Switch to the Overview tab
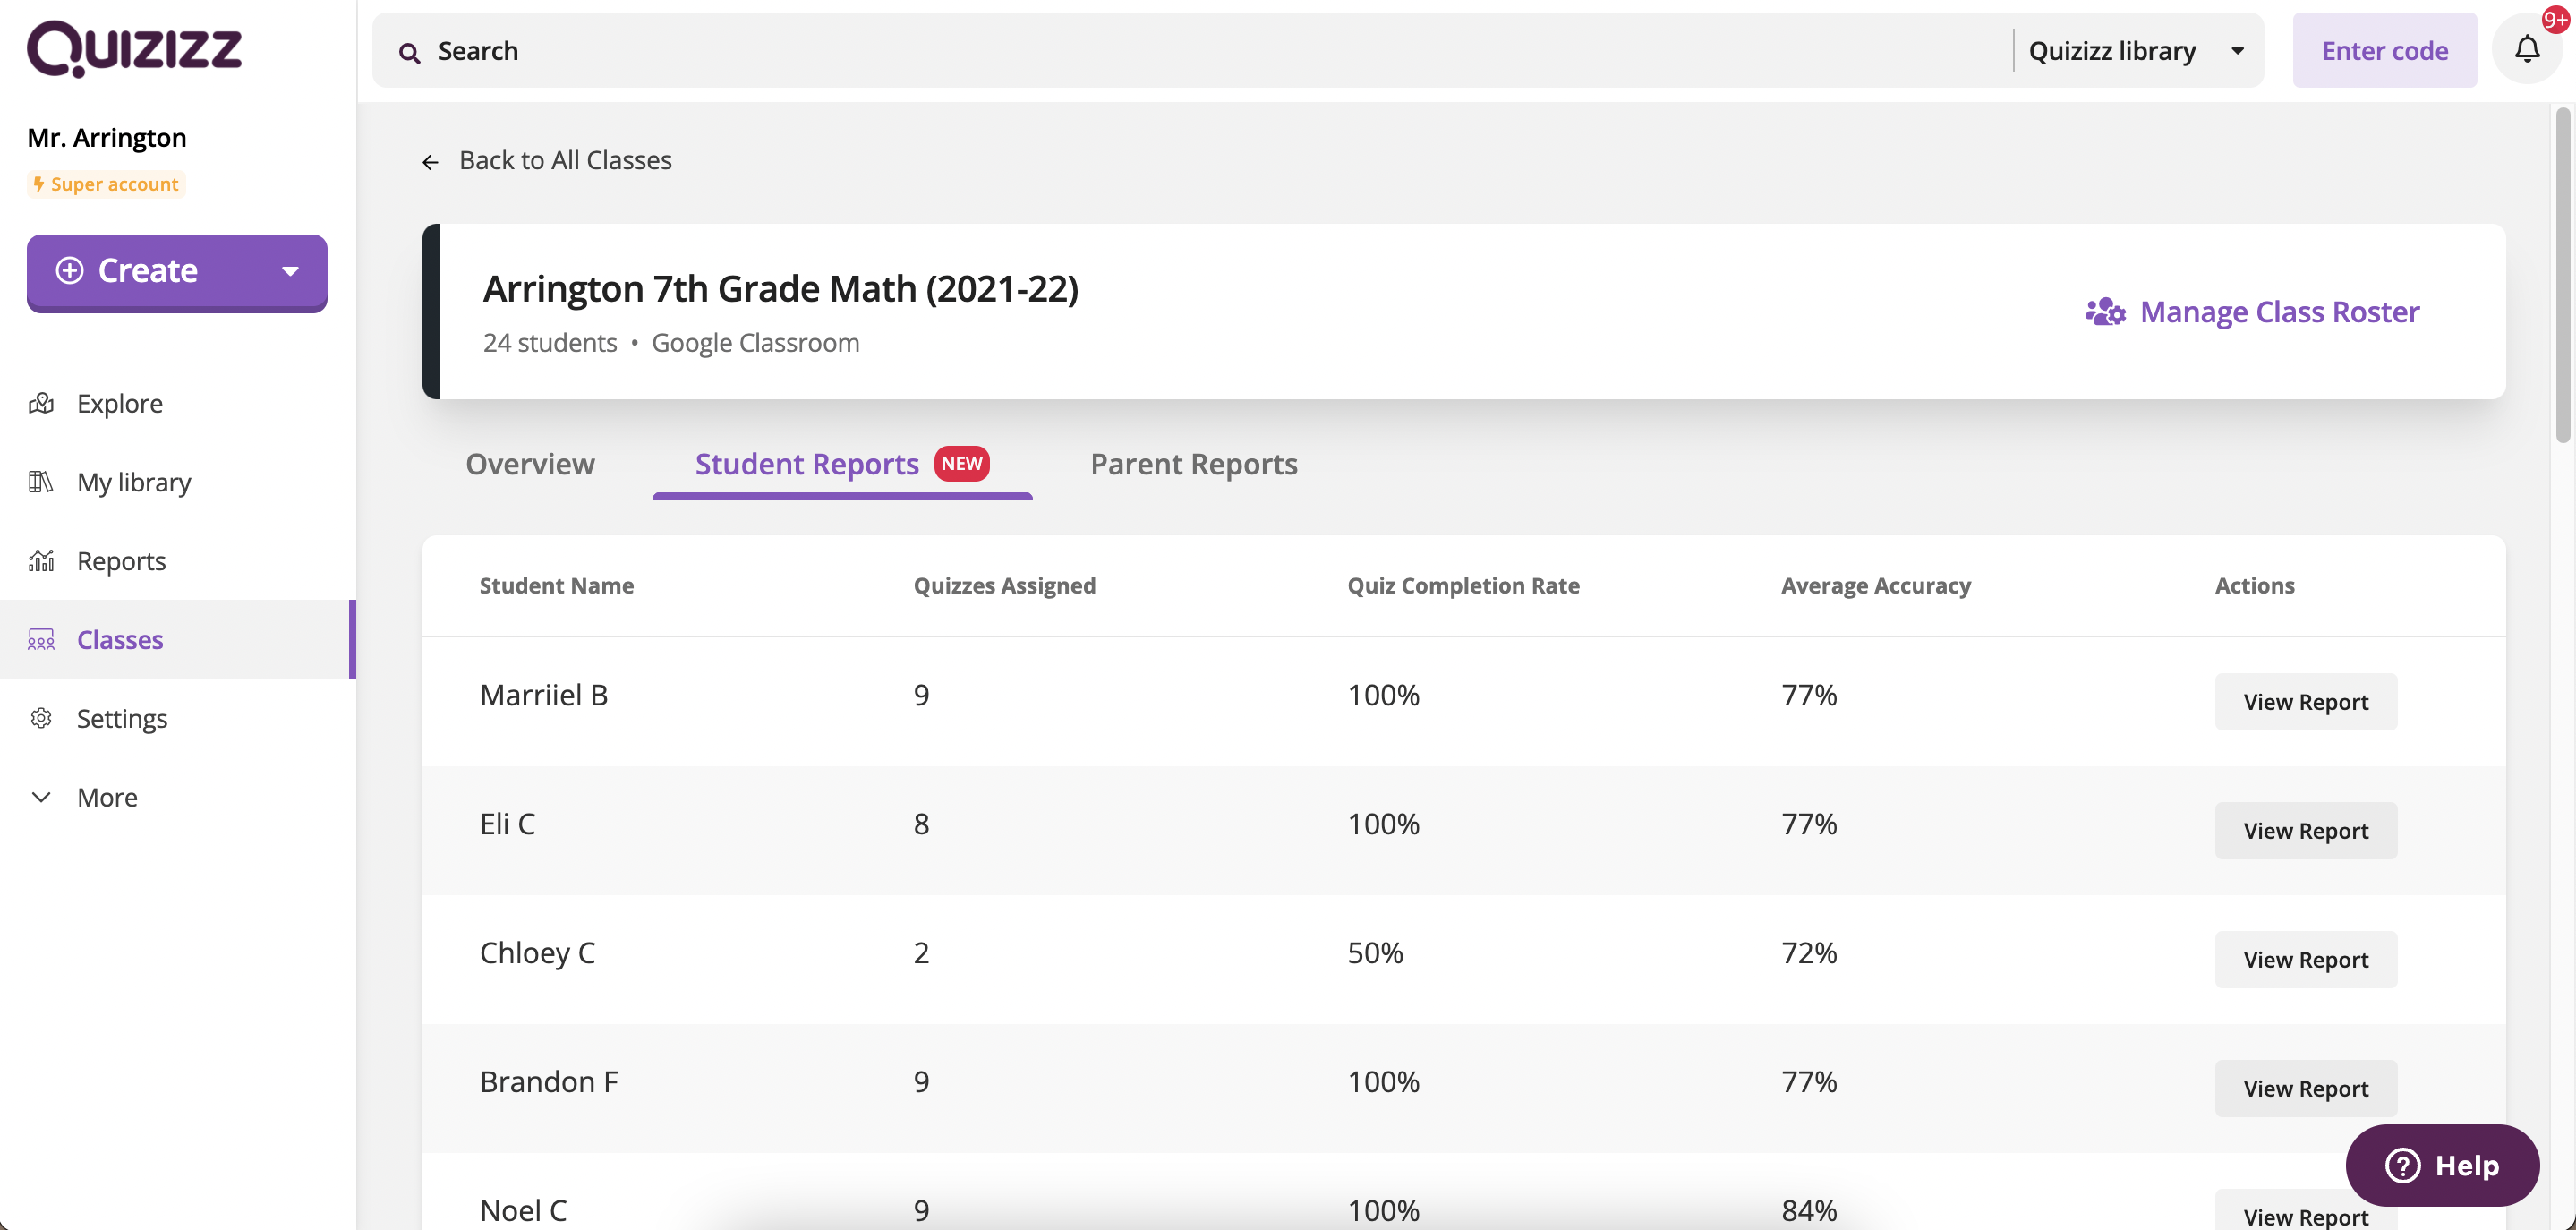The image size is (2576, 1230). [527, 463]
